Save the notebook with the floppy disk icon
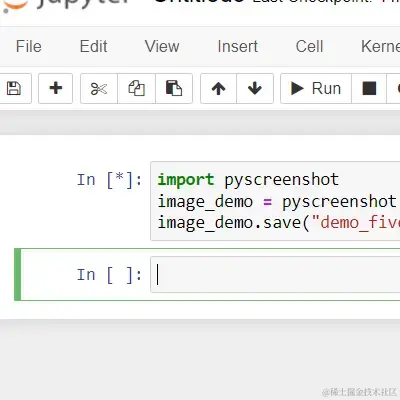The image size is (400, 400). coord(14,89)
